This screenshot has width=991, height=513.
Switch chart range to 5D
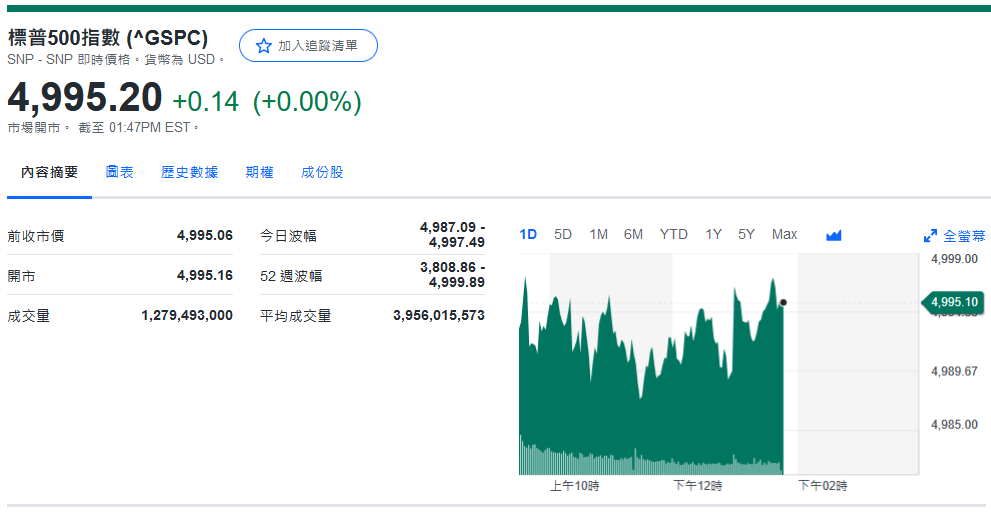coord(563,234)
